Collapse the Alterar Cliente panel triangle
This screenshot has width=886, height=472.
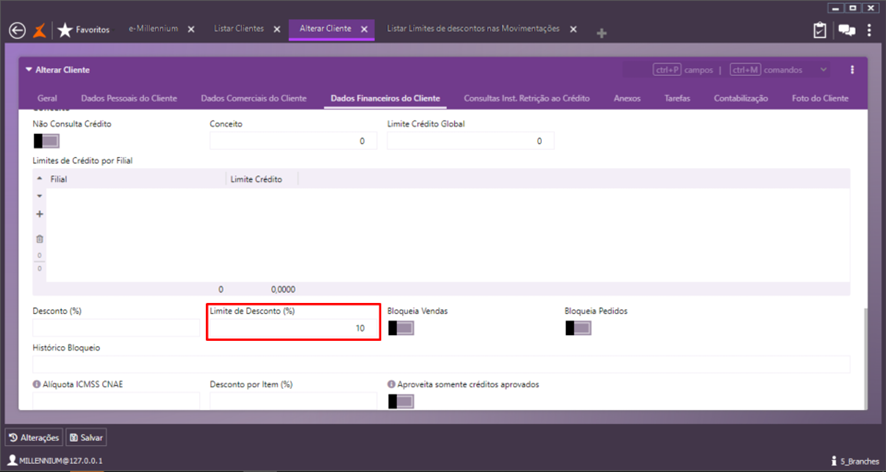(29, 70)
